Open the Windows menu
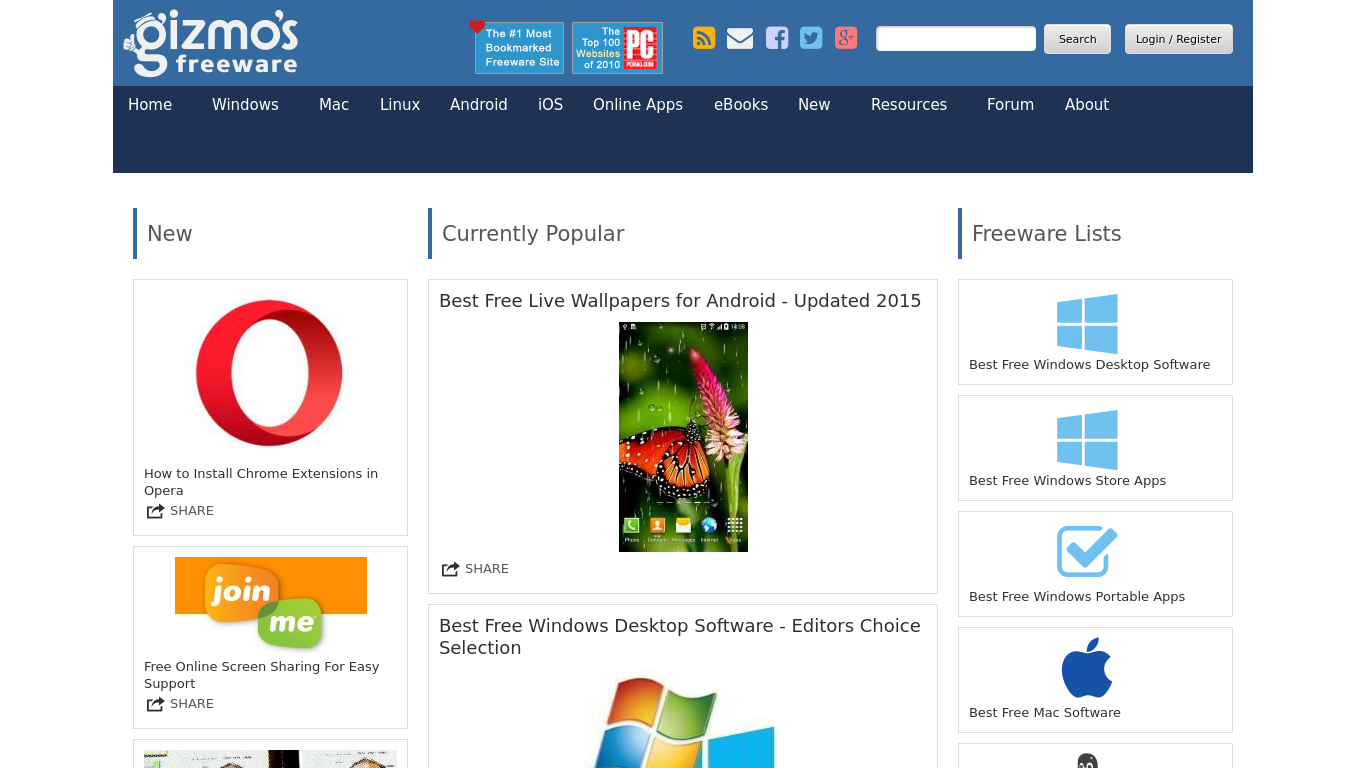The width and height of the screenshot is (1366, 768). 245,105
